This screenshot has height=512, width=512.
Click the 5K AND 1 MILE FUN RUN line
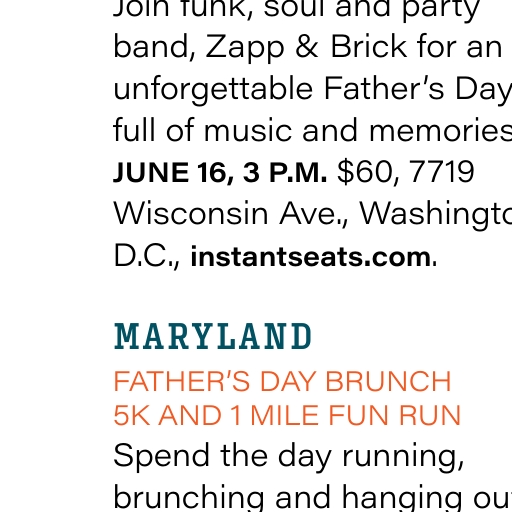click(287, 415)
